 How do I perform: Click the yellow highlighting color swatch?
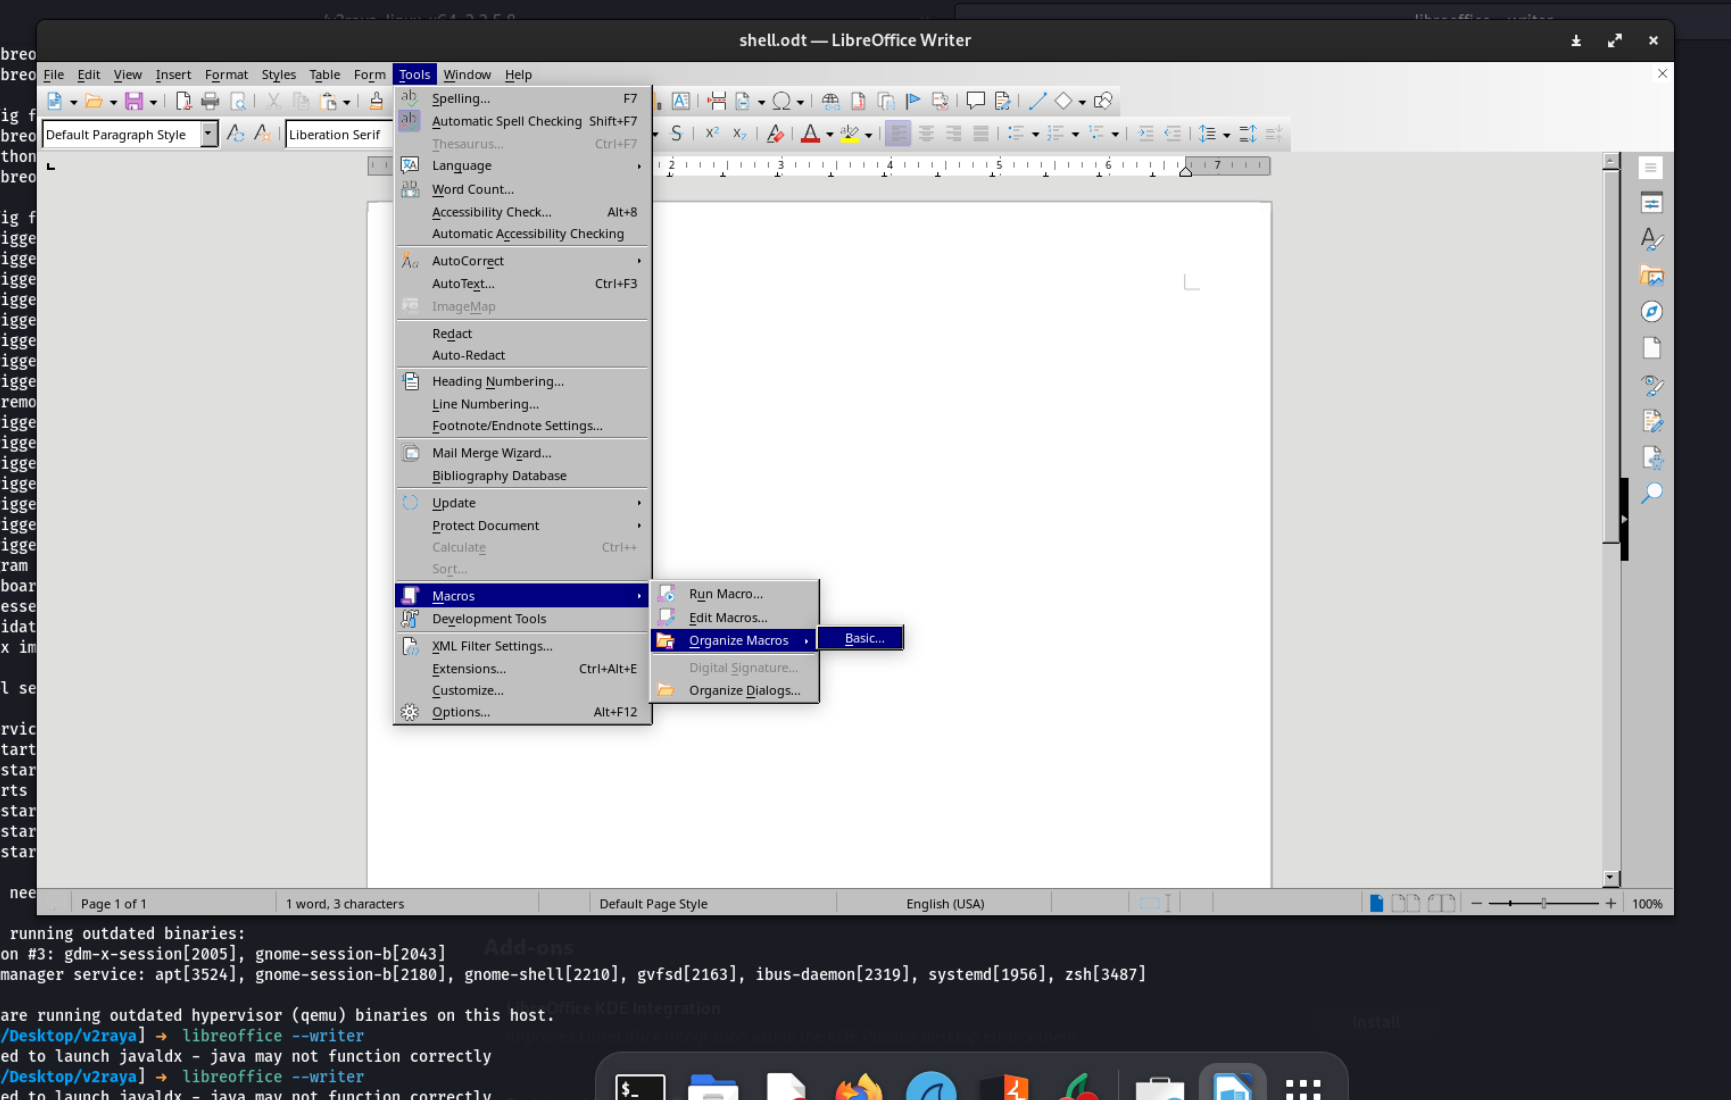[x=849, y=134]
